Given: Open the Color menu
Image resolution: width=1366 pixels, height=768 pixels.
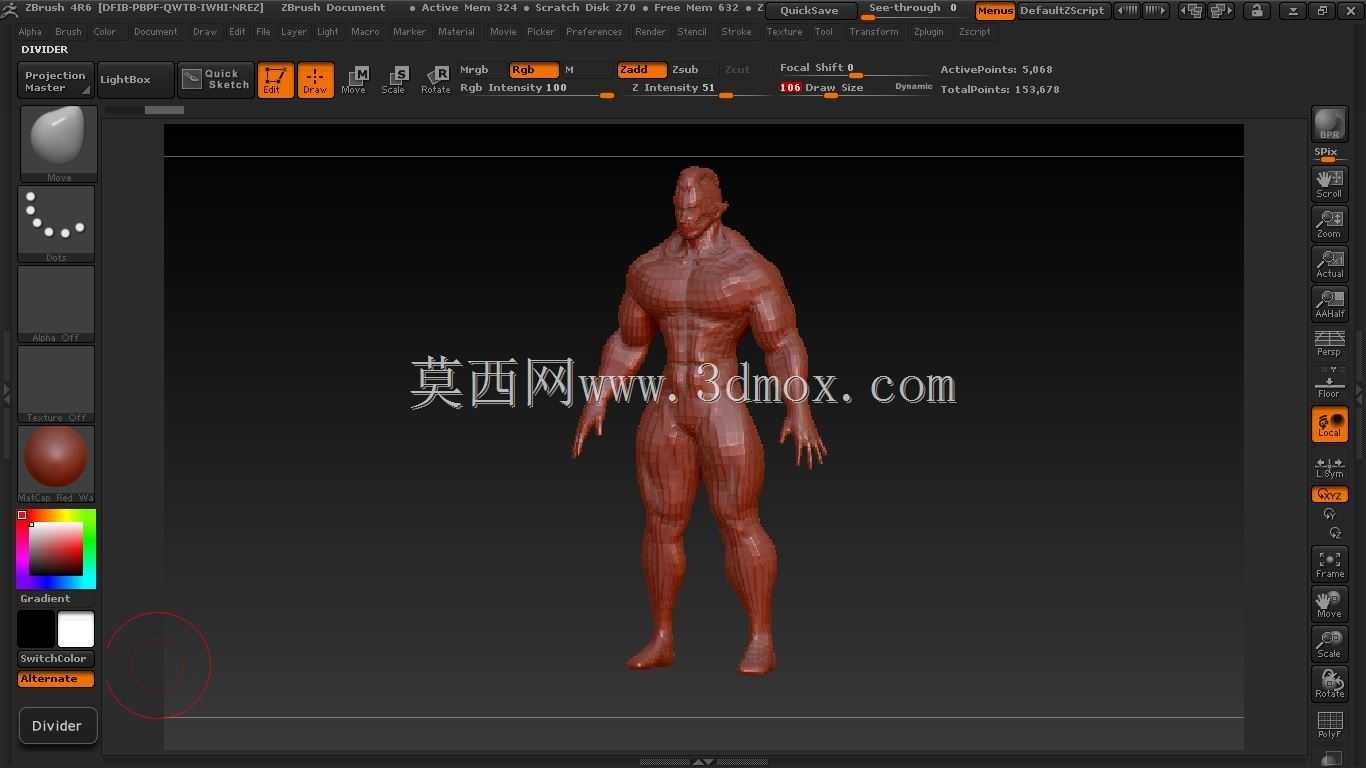Looking at the screenshot, I should tap(105, 32).
